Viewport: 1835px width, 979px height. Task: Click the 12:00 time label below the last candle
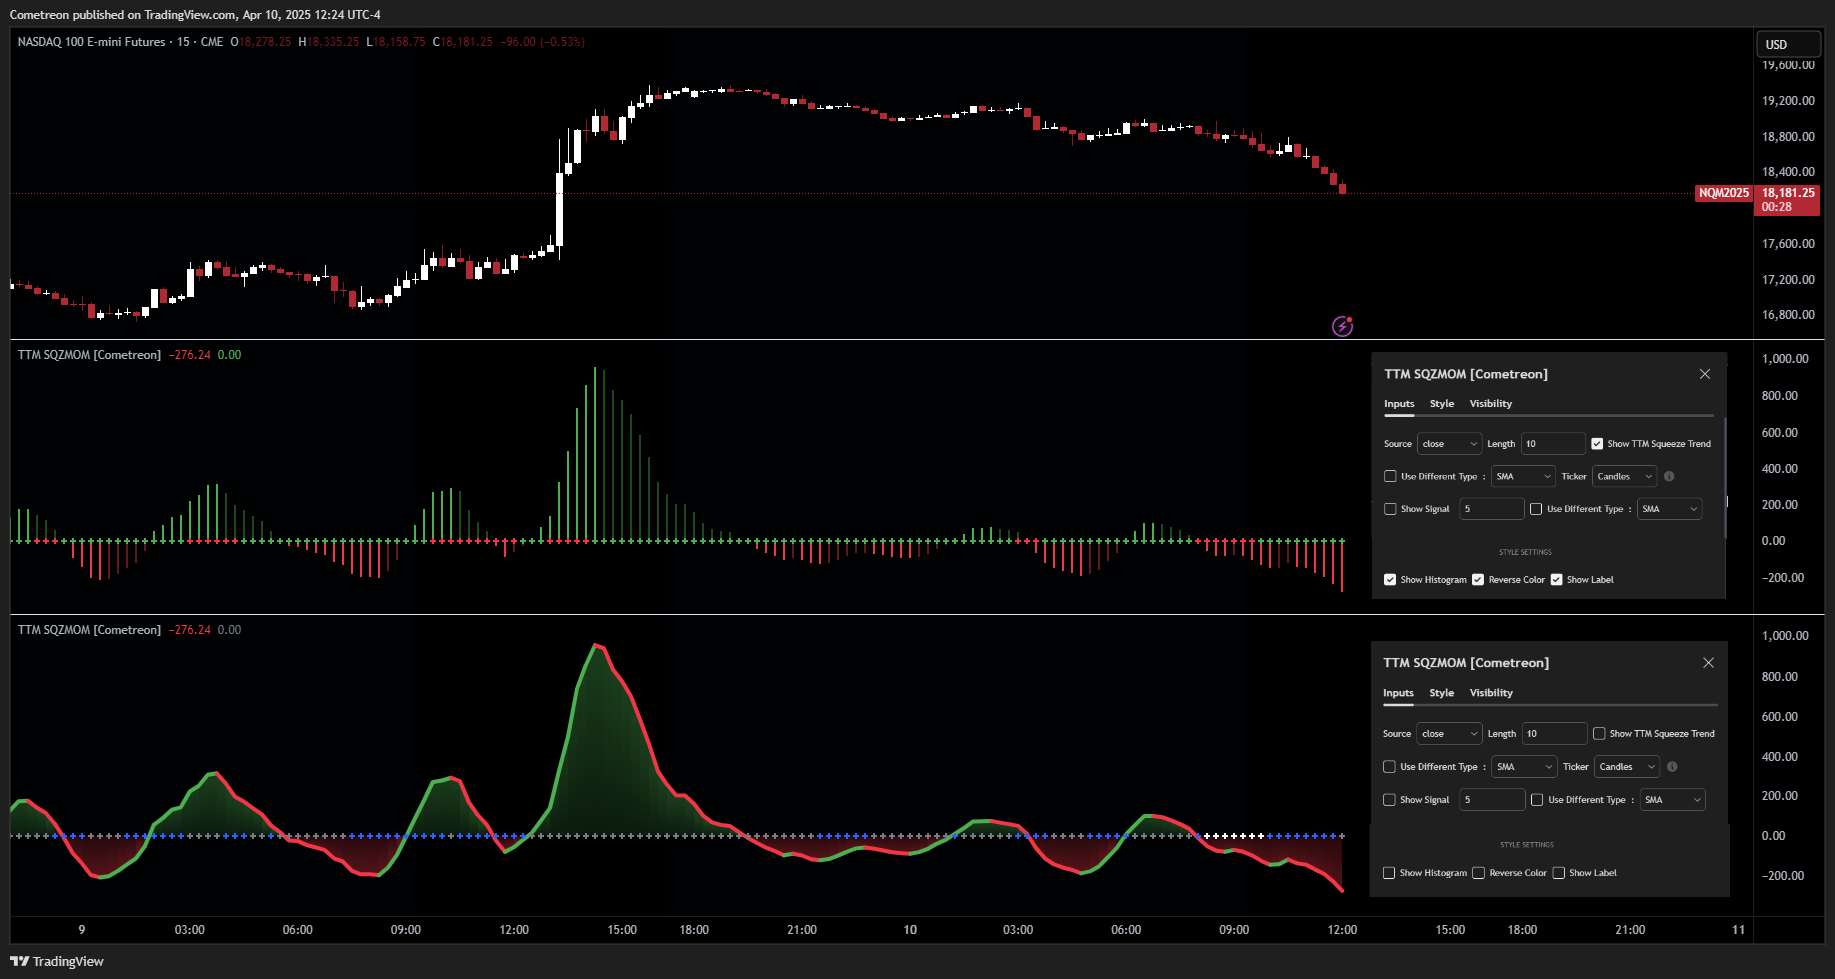coord(1342,930)
